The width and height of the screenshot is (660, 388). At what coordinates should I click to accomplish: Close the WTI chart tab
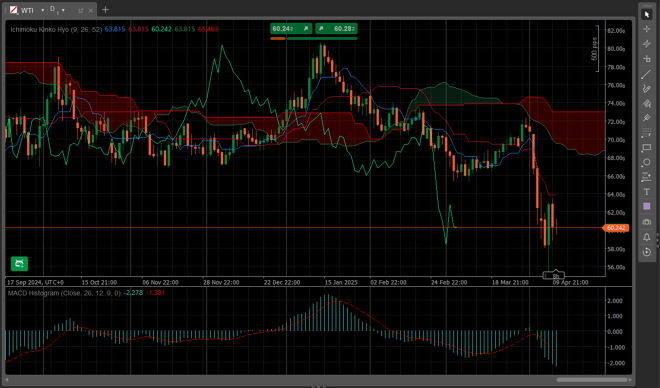pyautogui.click(x=90, y=11)
